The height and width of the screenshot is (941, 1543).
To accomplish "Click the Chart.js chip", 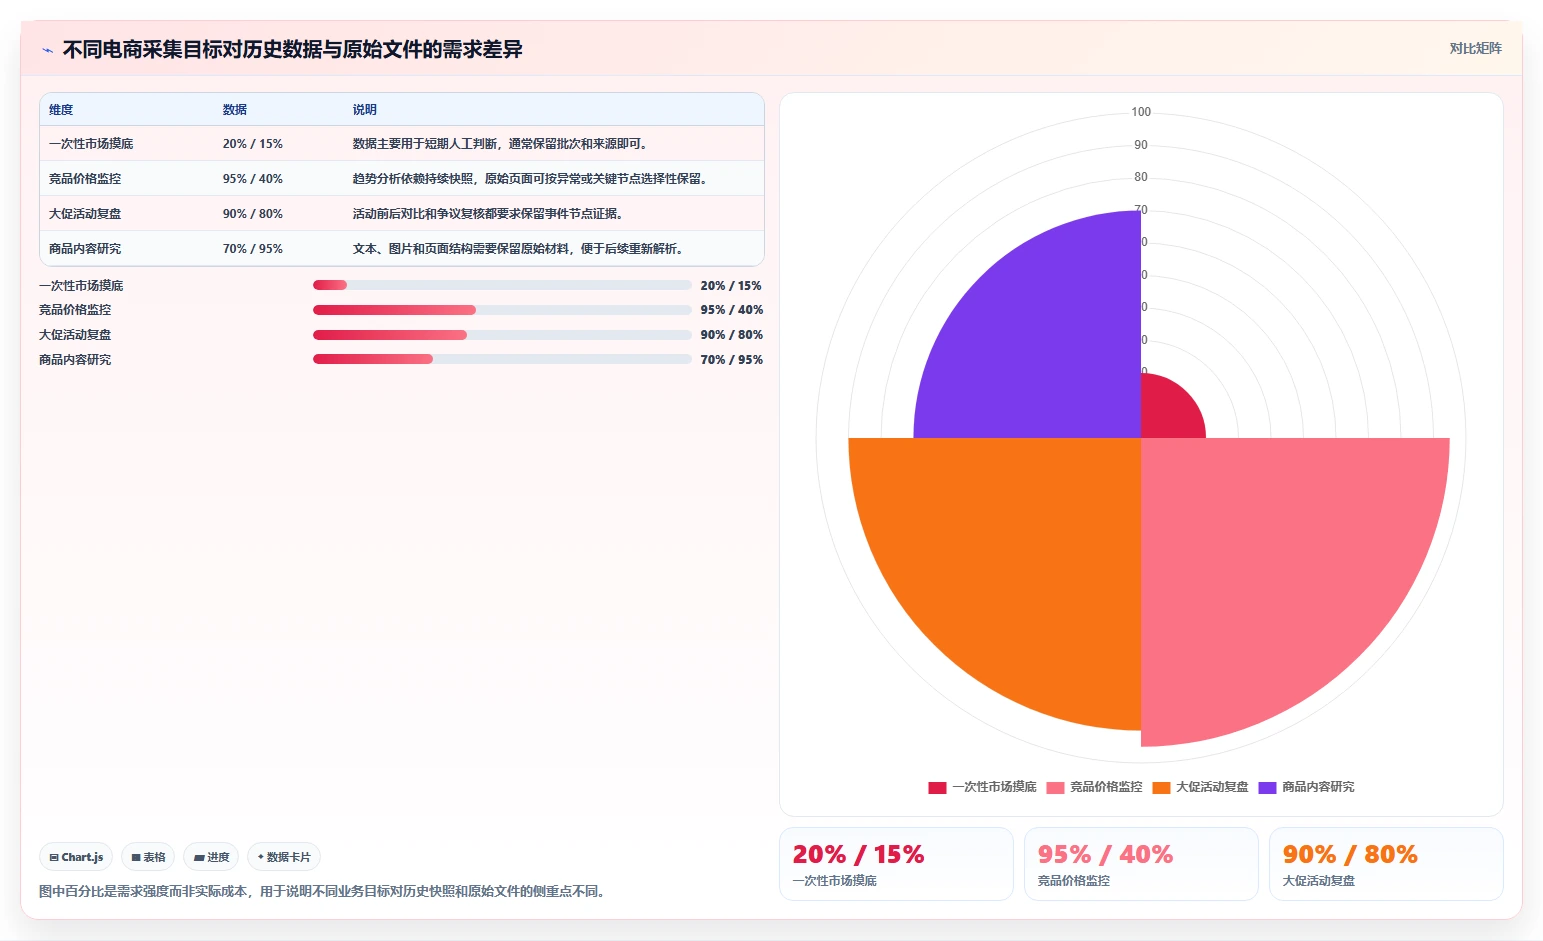I will (76, 857).
